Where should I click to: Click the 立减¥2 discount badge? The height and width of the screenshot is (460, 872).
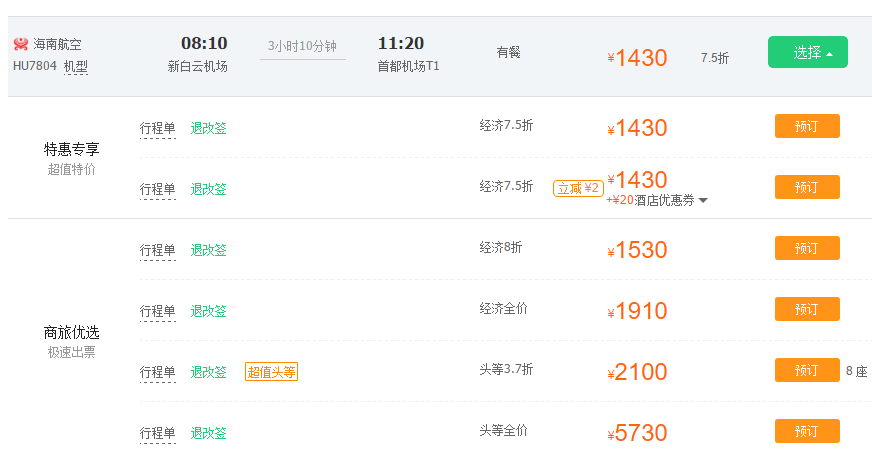point(578,189)
